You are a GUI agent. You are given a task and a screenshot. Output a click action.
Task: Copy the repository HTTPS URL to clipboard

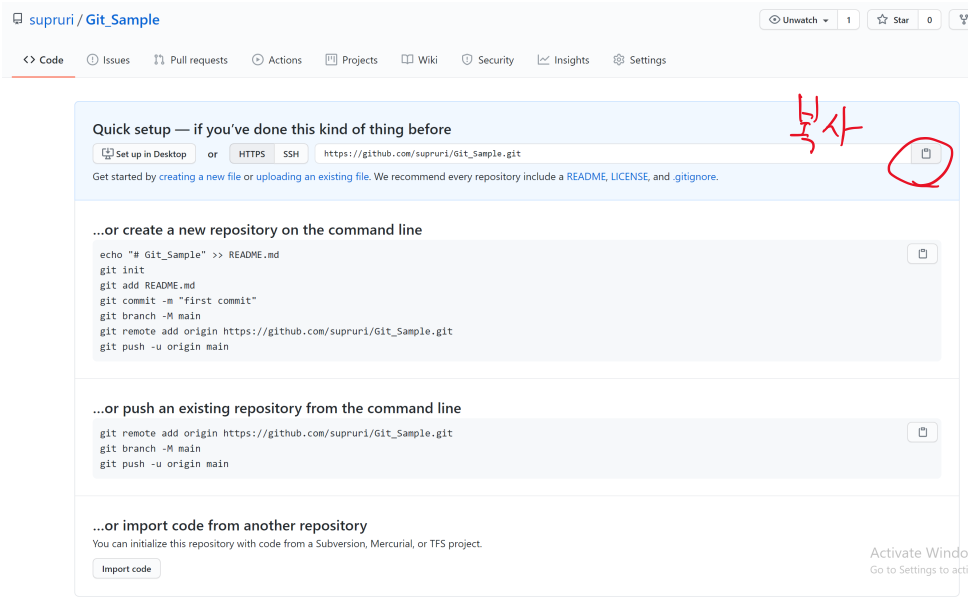[x=925, y=153]
